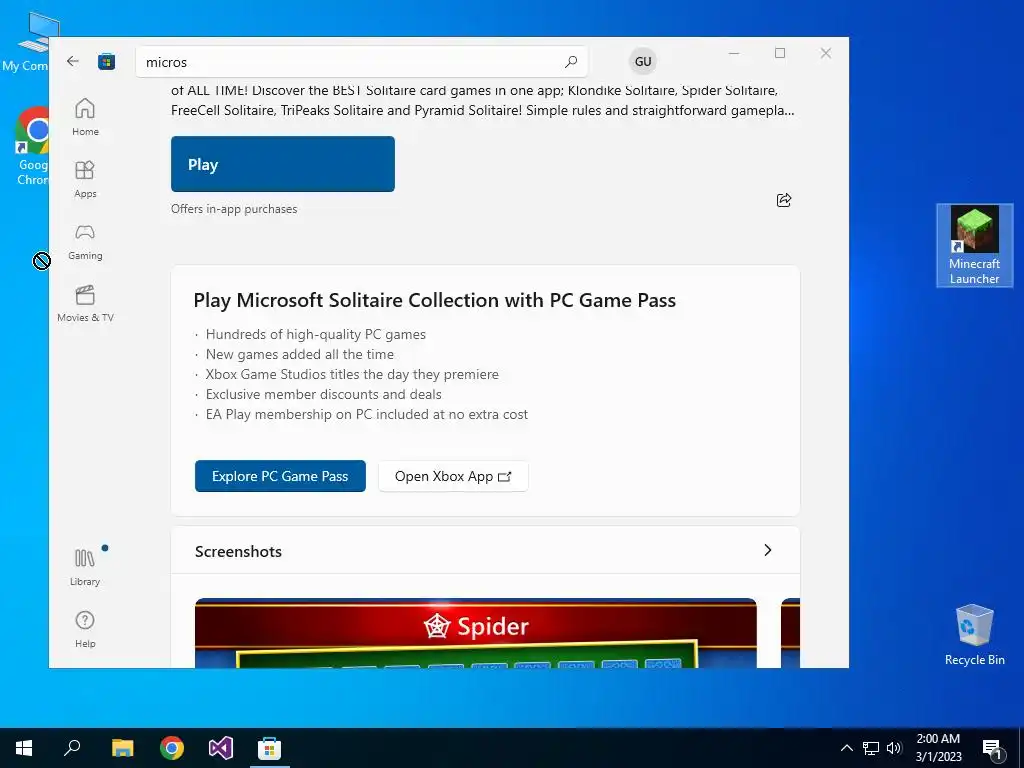Expand Screenshots with the chevron arrow
The image size is (1024, 768).
pos(767,551)
